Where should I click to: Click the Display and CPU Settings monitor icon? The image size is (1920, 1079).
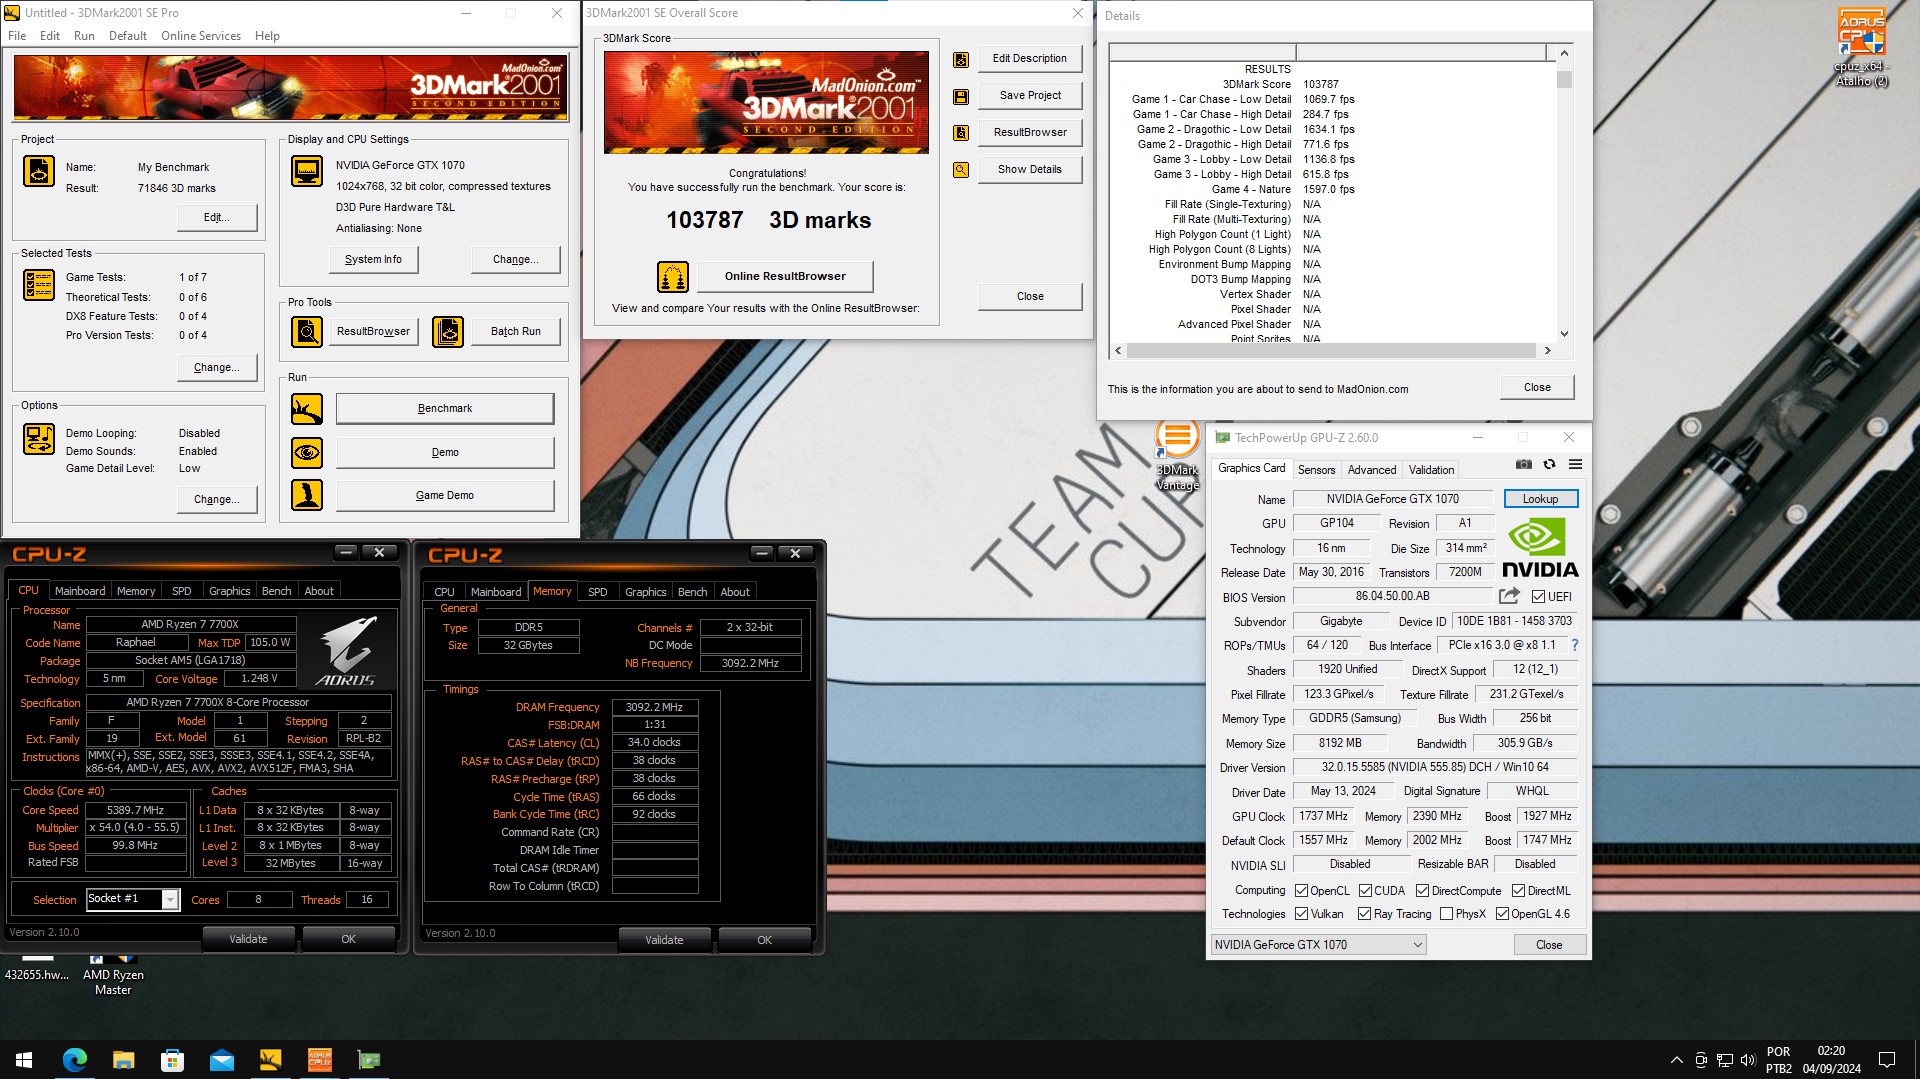tap(307, 171)
